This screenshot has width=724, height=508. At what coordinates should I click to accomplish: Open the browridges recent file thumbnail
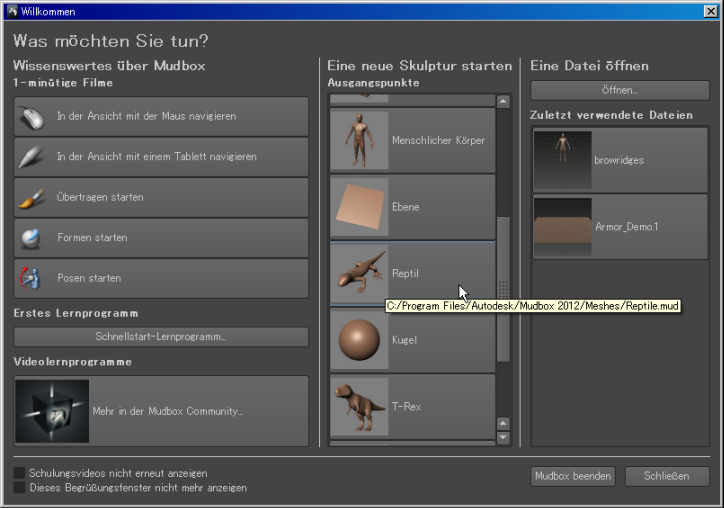(x=563, y=160)
